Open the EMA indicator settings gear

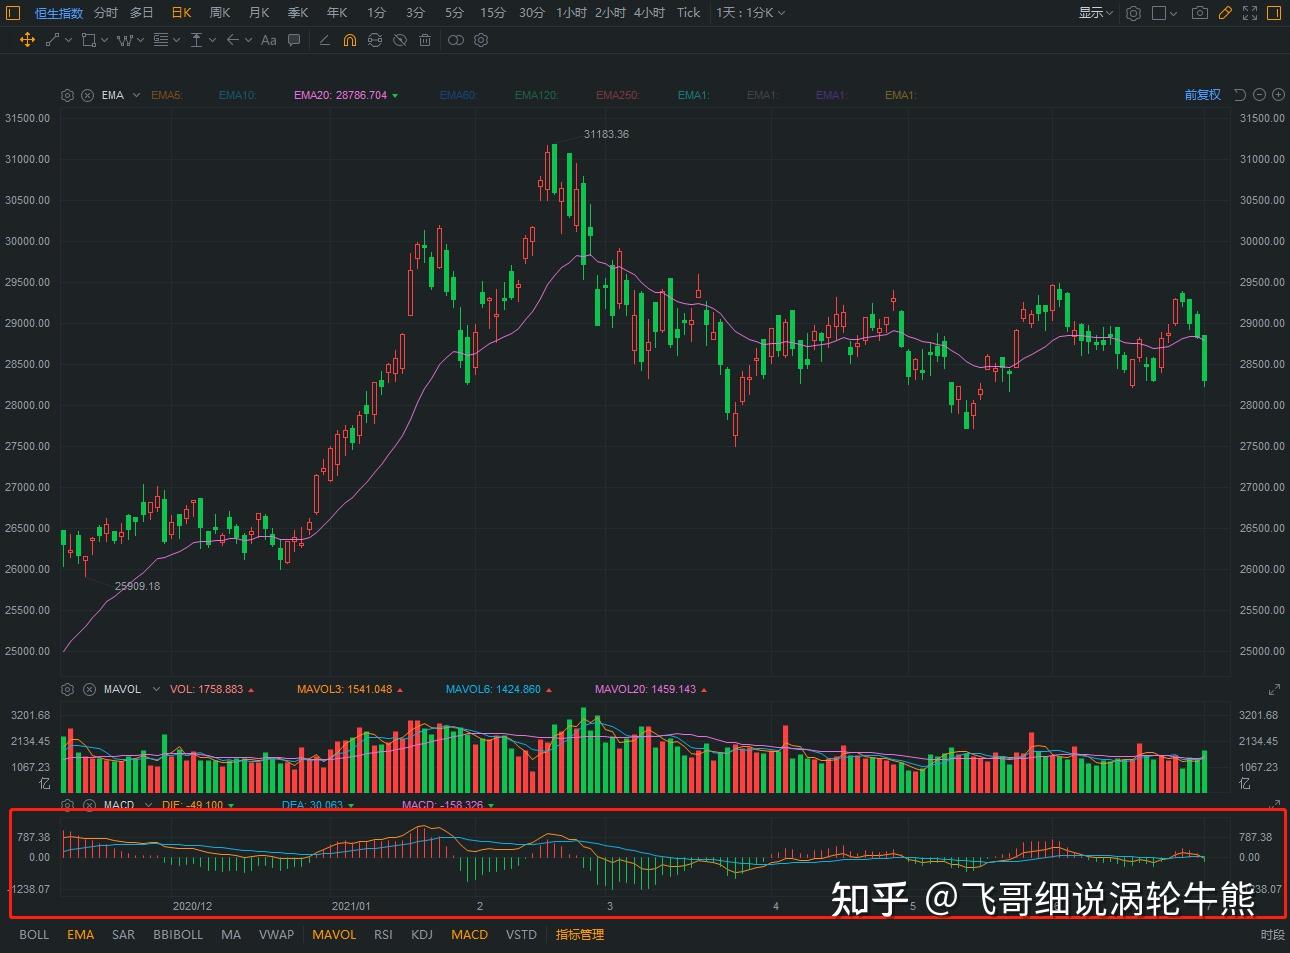pyautogui.click(x=67, y=94)
